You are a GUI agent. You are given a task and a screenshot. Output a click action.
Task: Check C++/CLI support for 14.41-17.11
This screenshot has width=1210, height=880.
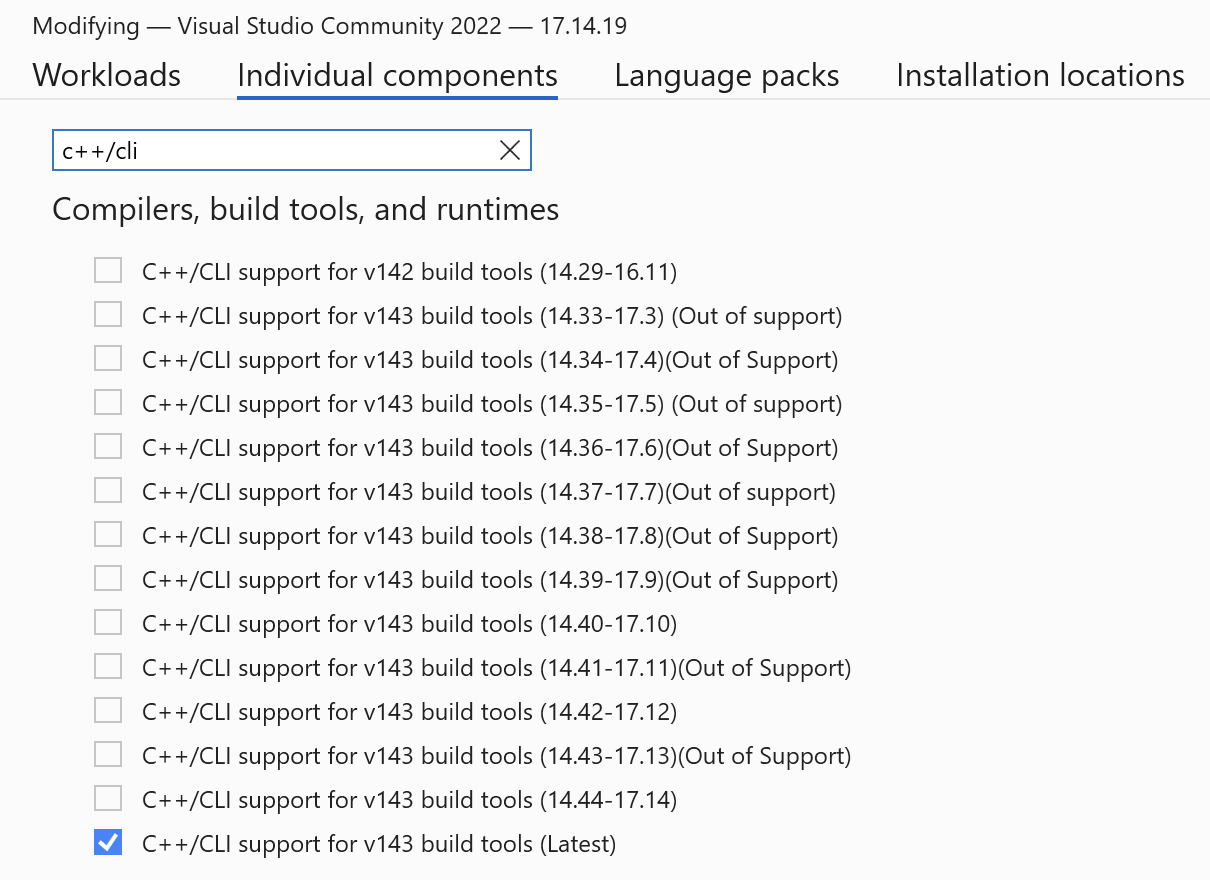tap(108, 665)
